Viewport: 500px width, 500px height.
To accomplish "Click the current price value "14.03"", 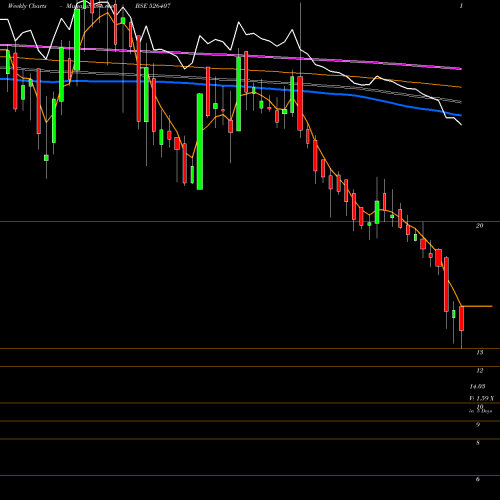I will pyautogui.click(x=477, y=386).
